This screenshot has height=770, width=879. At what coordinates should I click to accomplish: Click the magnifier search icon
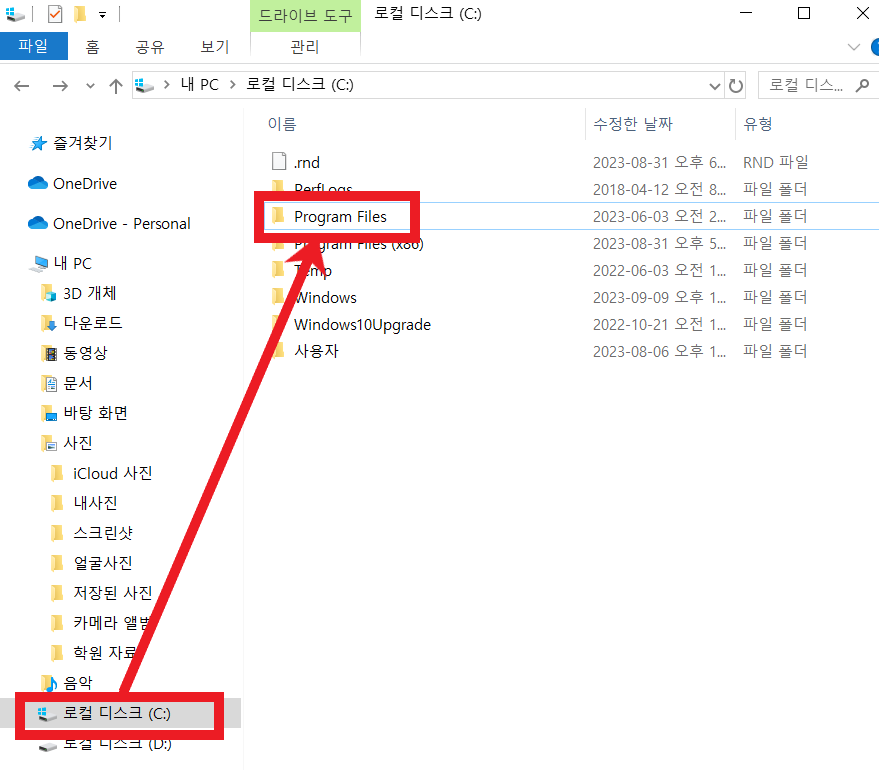click(862, 85)
